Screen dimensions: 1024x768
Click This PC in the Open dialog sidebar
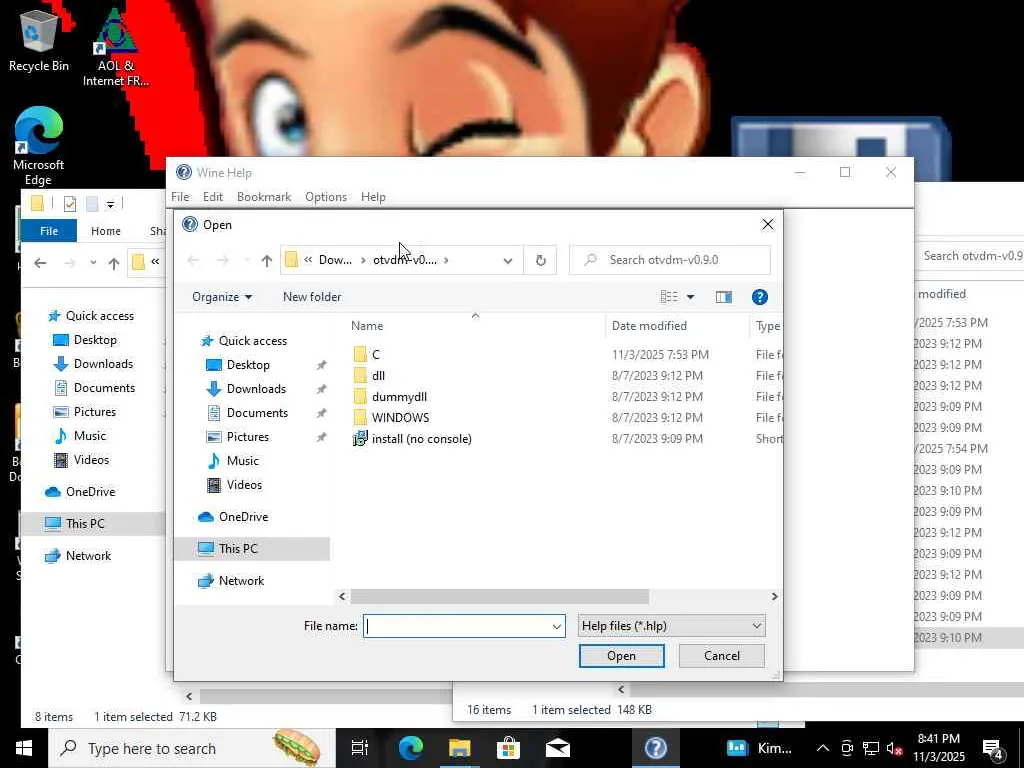click(x=238, y=549)
